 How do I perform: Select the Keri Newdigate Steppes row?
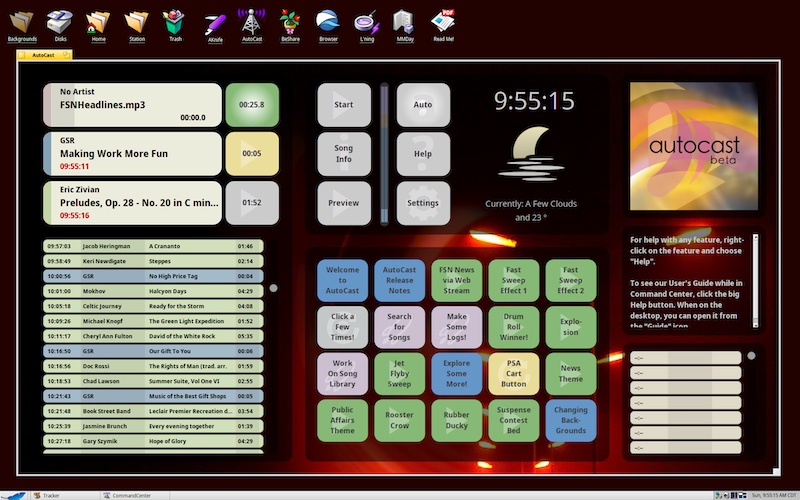153,261
